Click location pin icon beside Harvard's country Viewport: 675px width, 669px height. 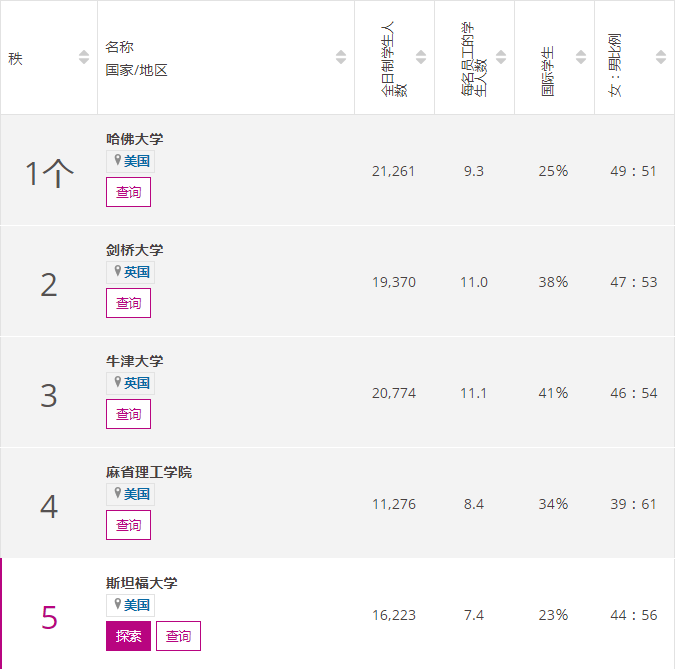(117, 160)
